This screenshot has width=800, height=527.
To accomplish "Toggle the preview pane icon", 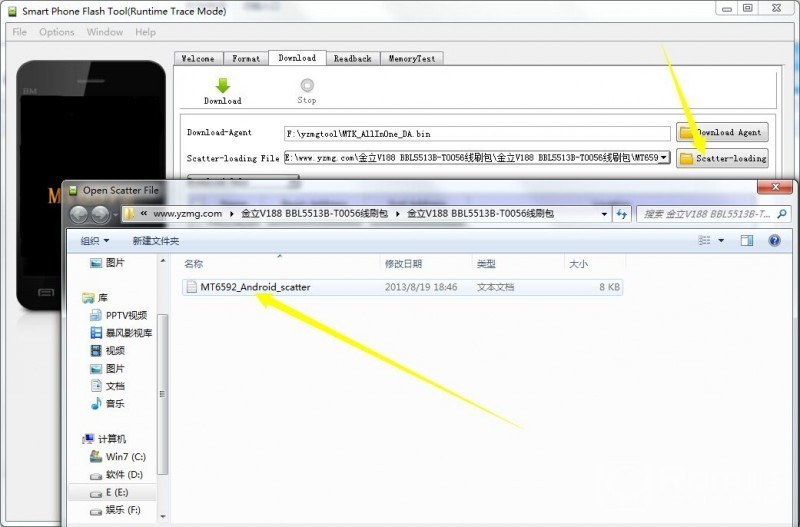I will (747, 240).
